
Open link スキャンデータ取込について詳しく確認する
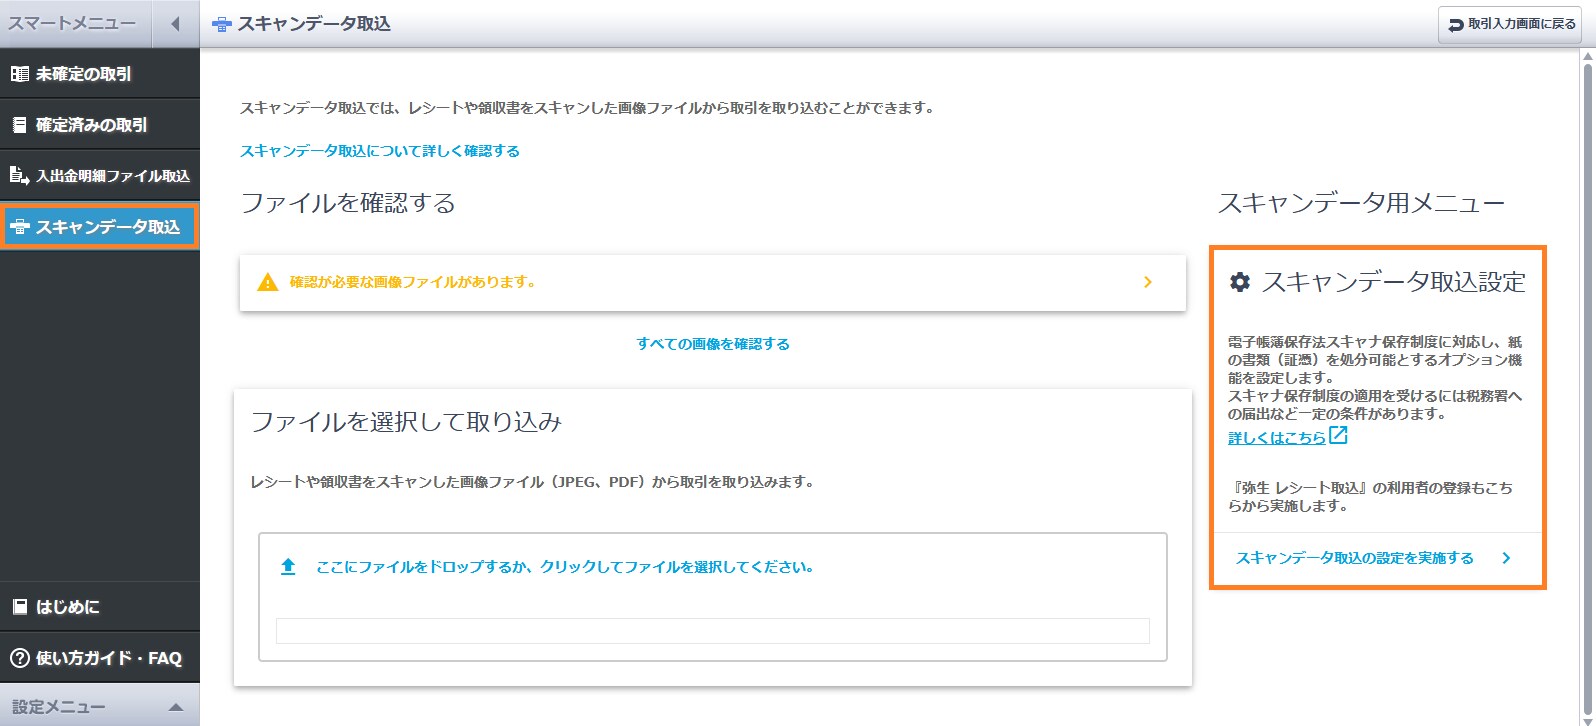[380, 151]
